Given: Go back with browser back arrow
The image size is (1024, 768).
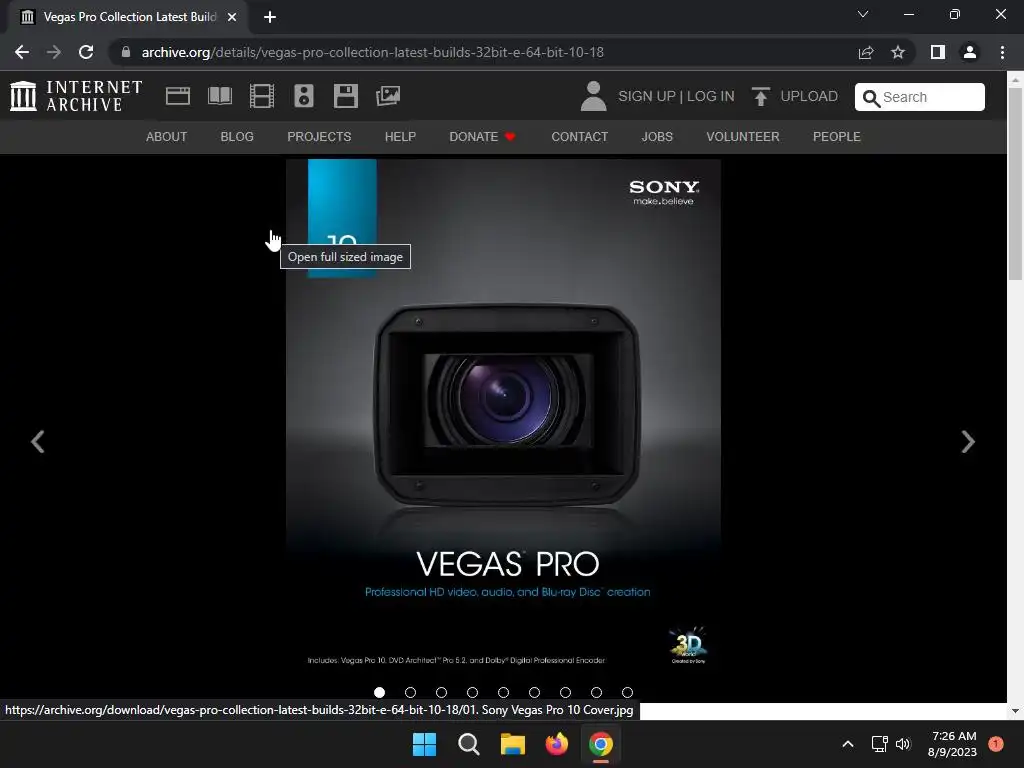Looking at the screenshot, I should click(22, 52).
